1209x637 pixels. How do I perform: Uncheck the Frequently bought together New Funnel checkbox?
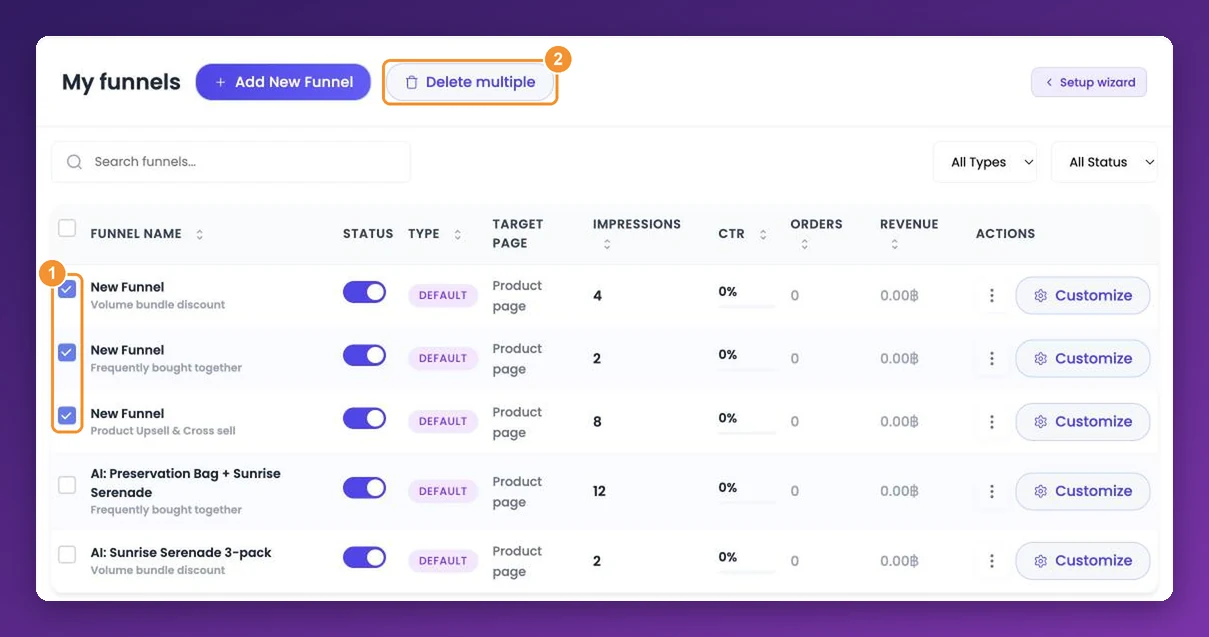67,352
